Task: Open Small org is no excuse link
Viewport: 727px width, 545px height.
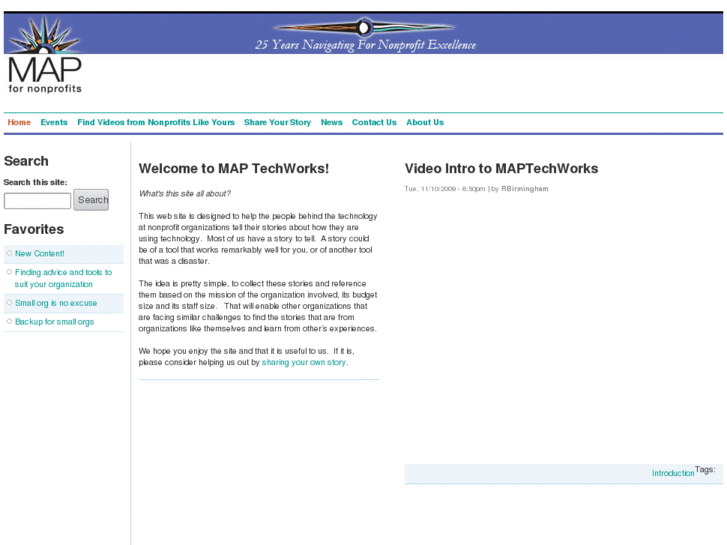Action: (56, 303)
